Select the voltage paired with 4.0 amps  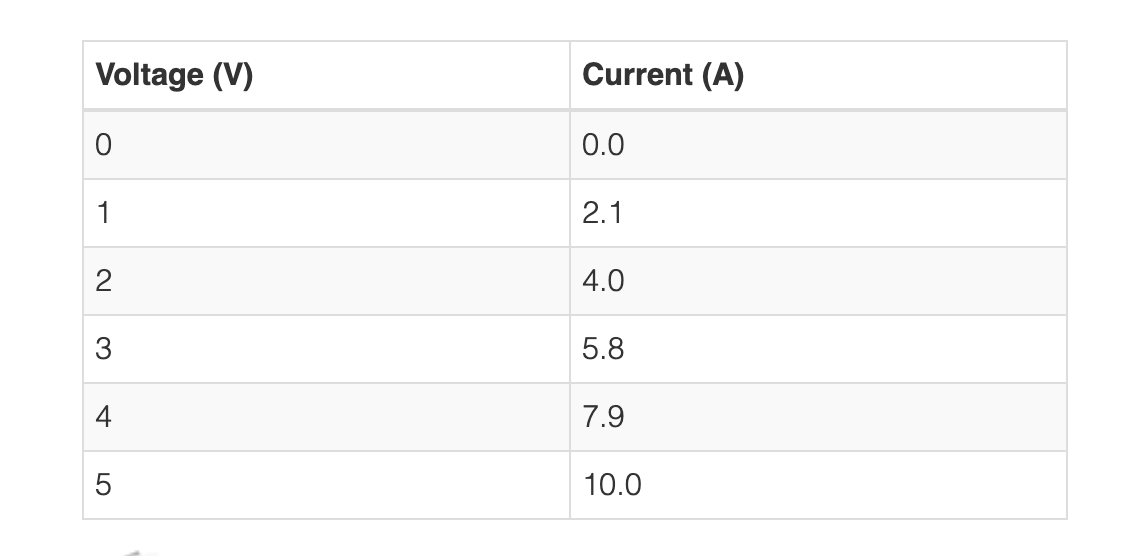[326, 281]
